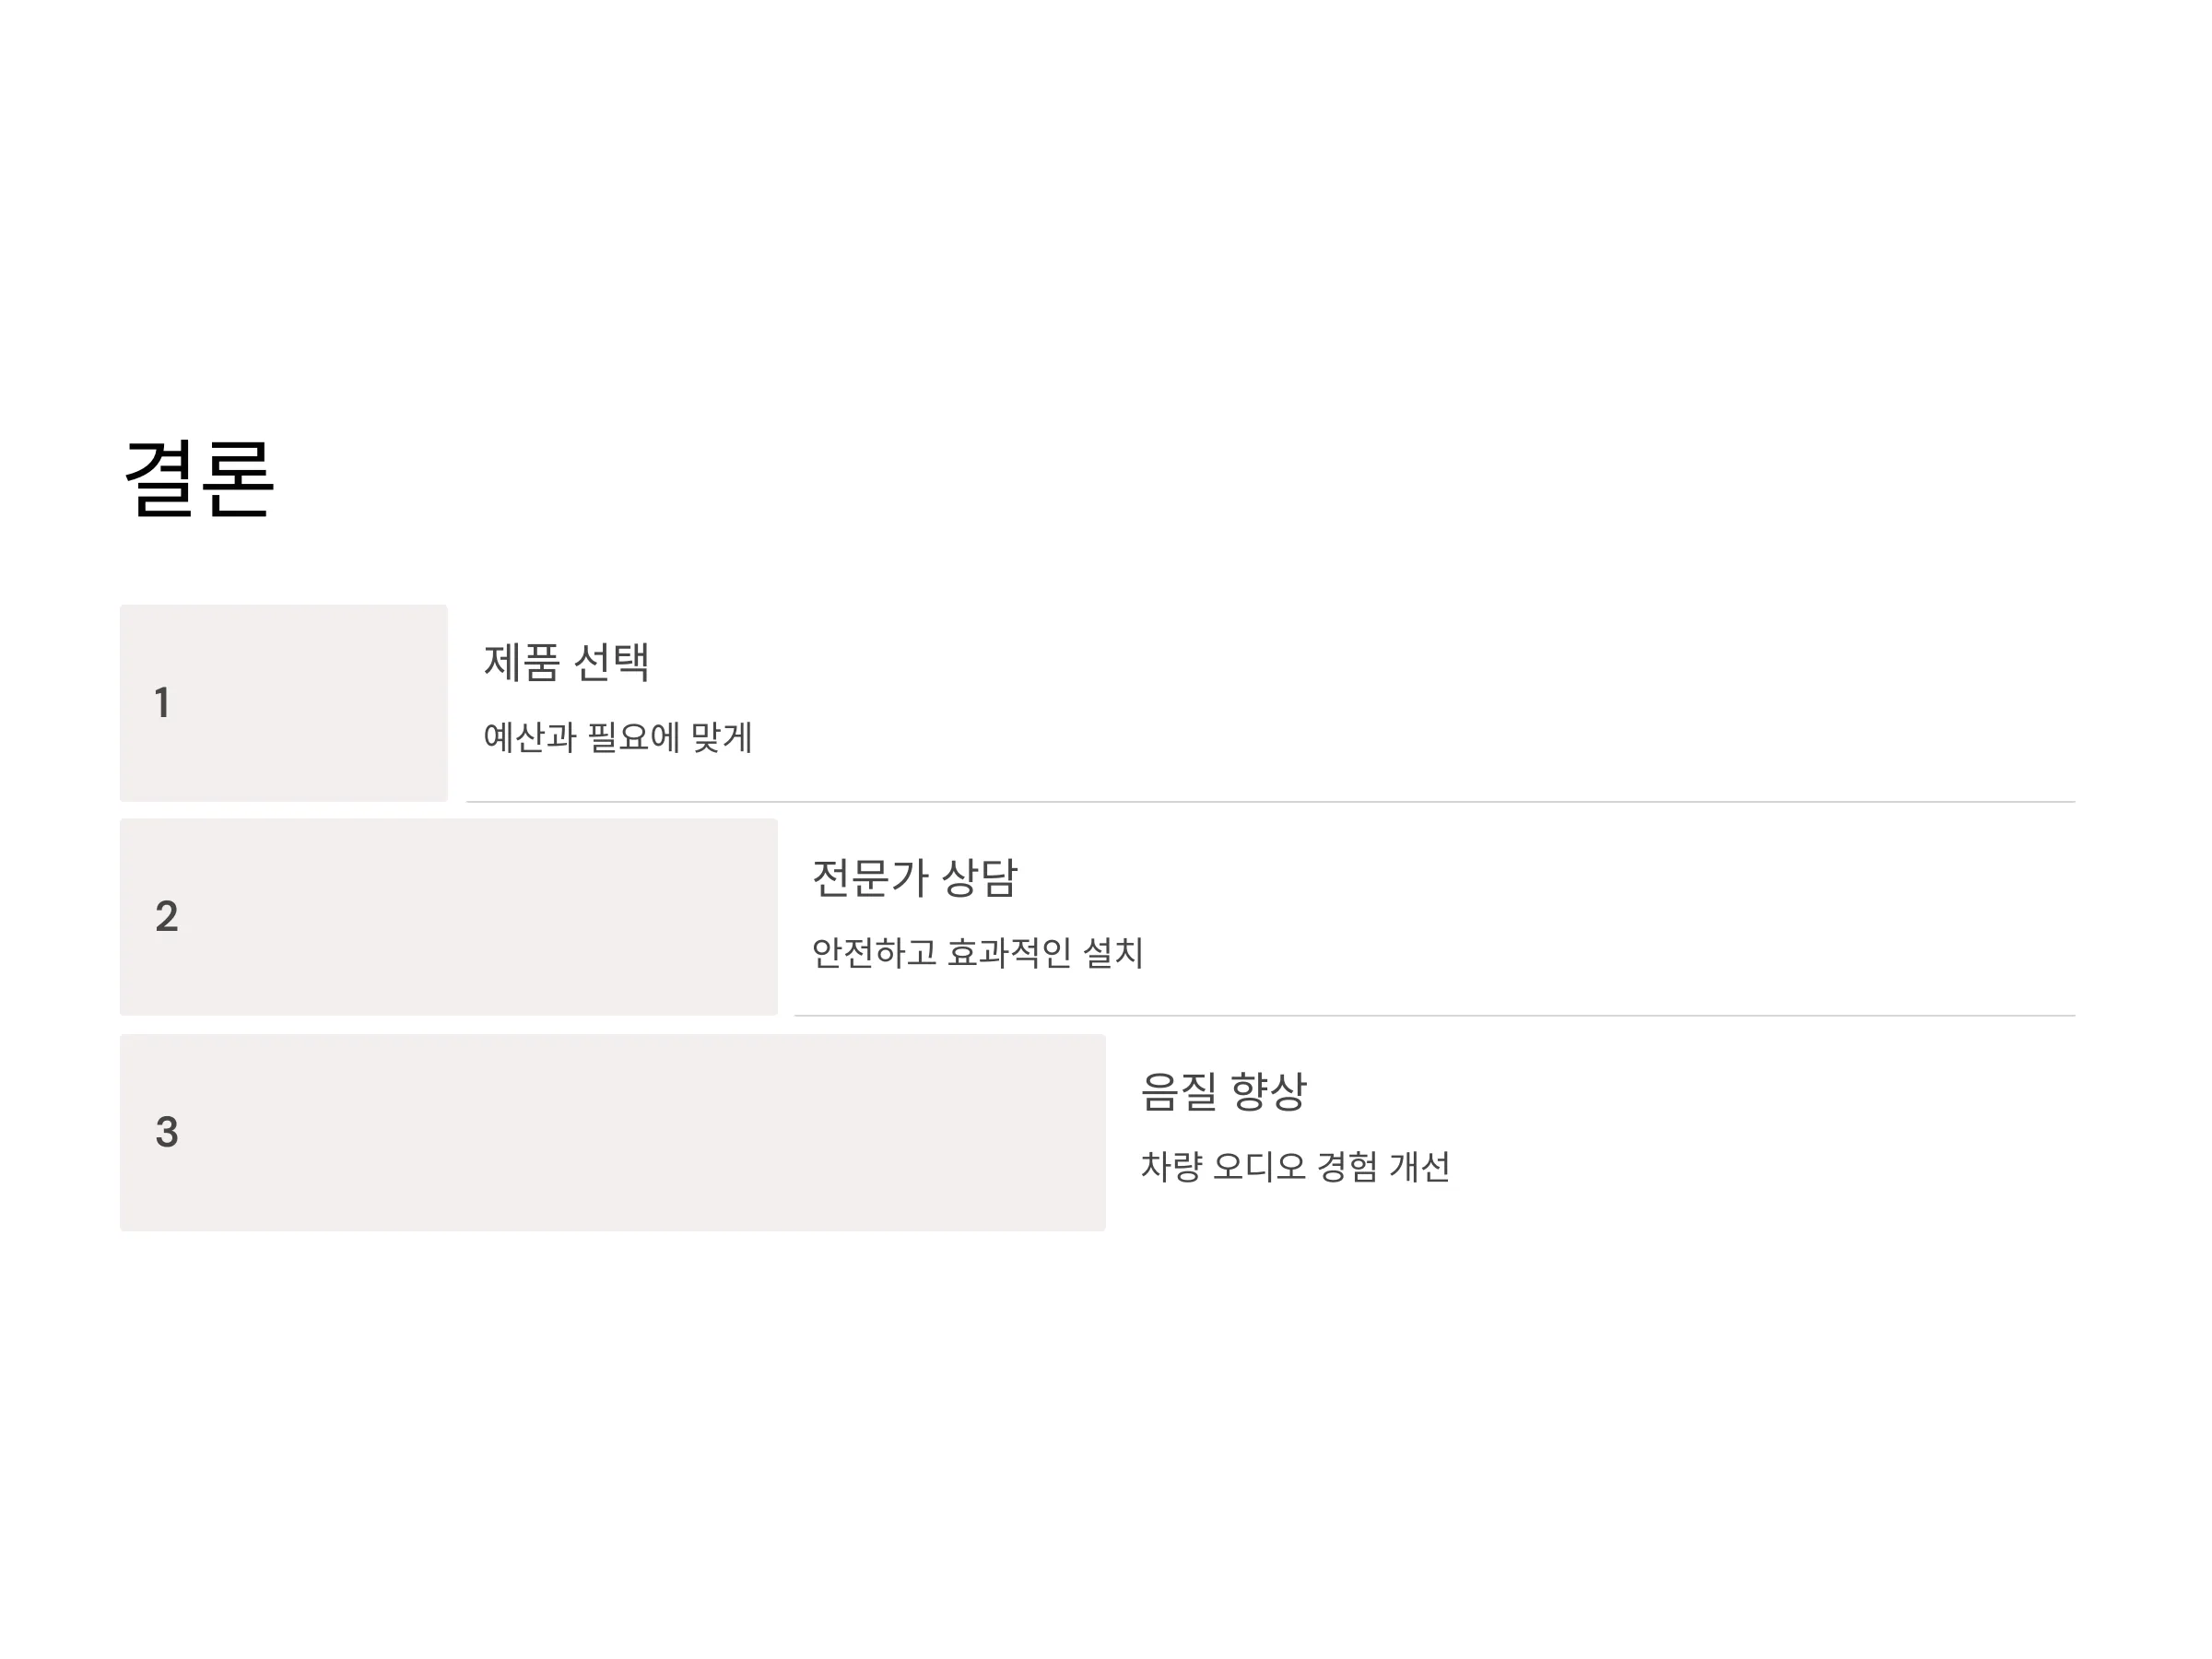Click the numeral 1 in the first box

click(162, 703)
